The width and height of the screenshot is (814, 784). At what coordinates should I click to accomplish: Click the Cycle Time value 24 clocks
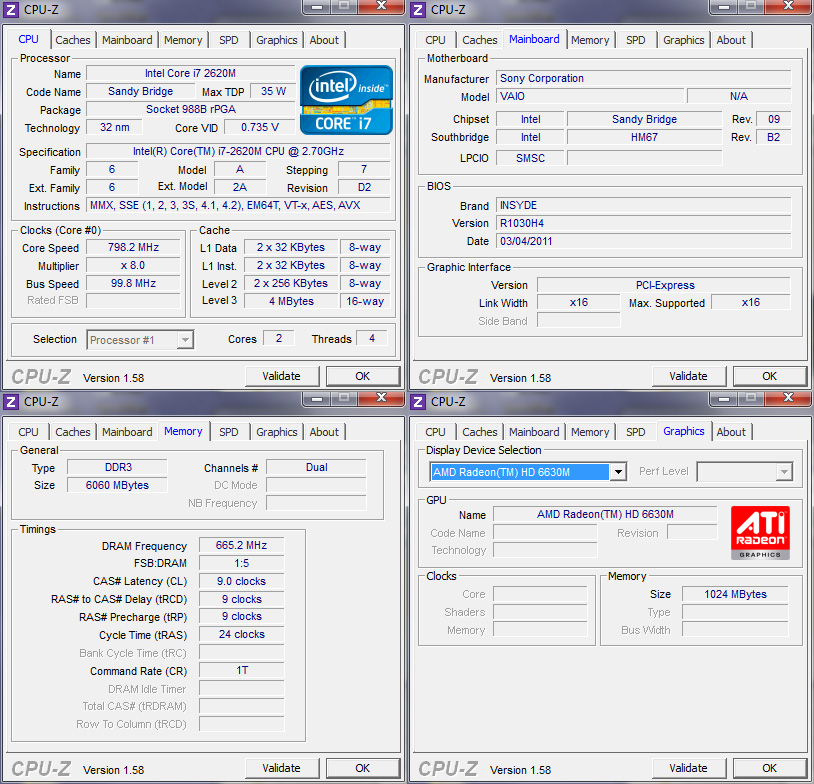click(x=241, y=634)
